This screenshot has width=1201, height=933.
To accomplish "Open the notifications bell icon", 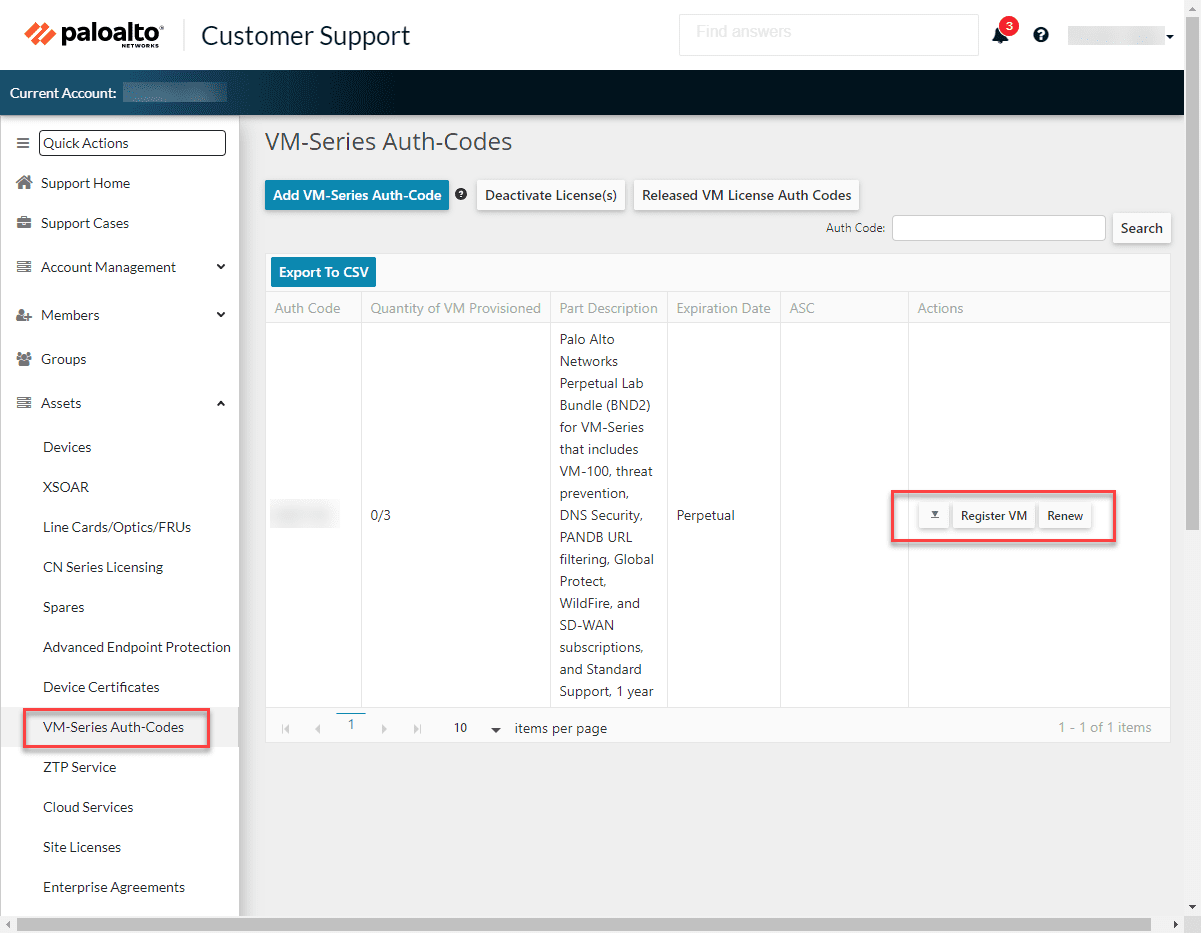I will click(1000, 36).
